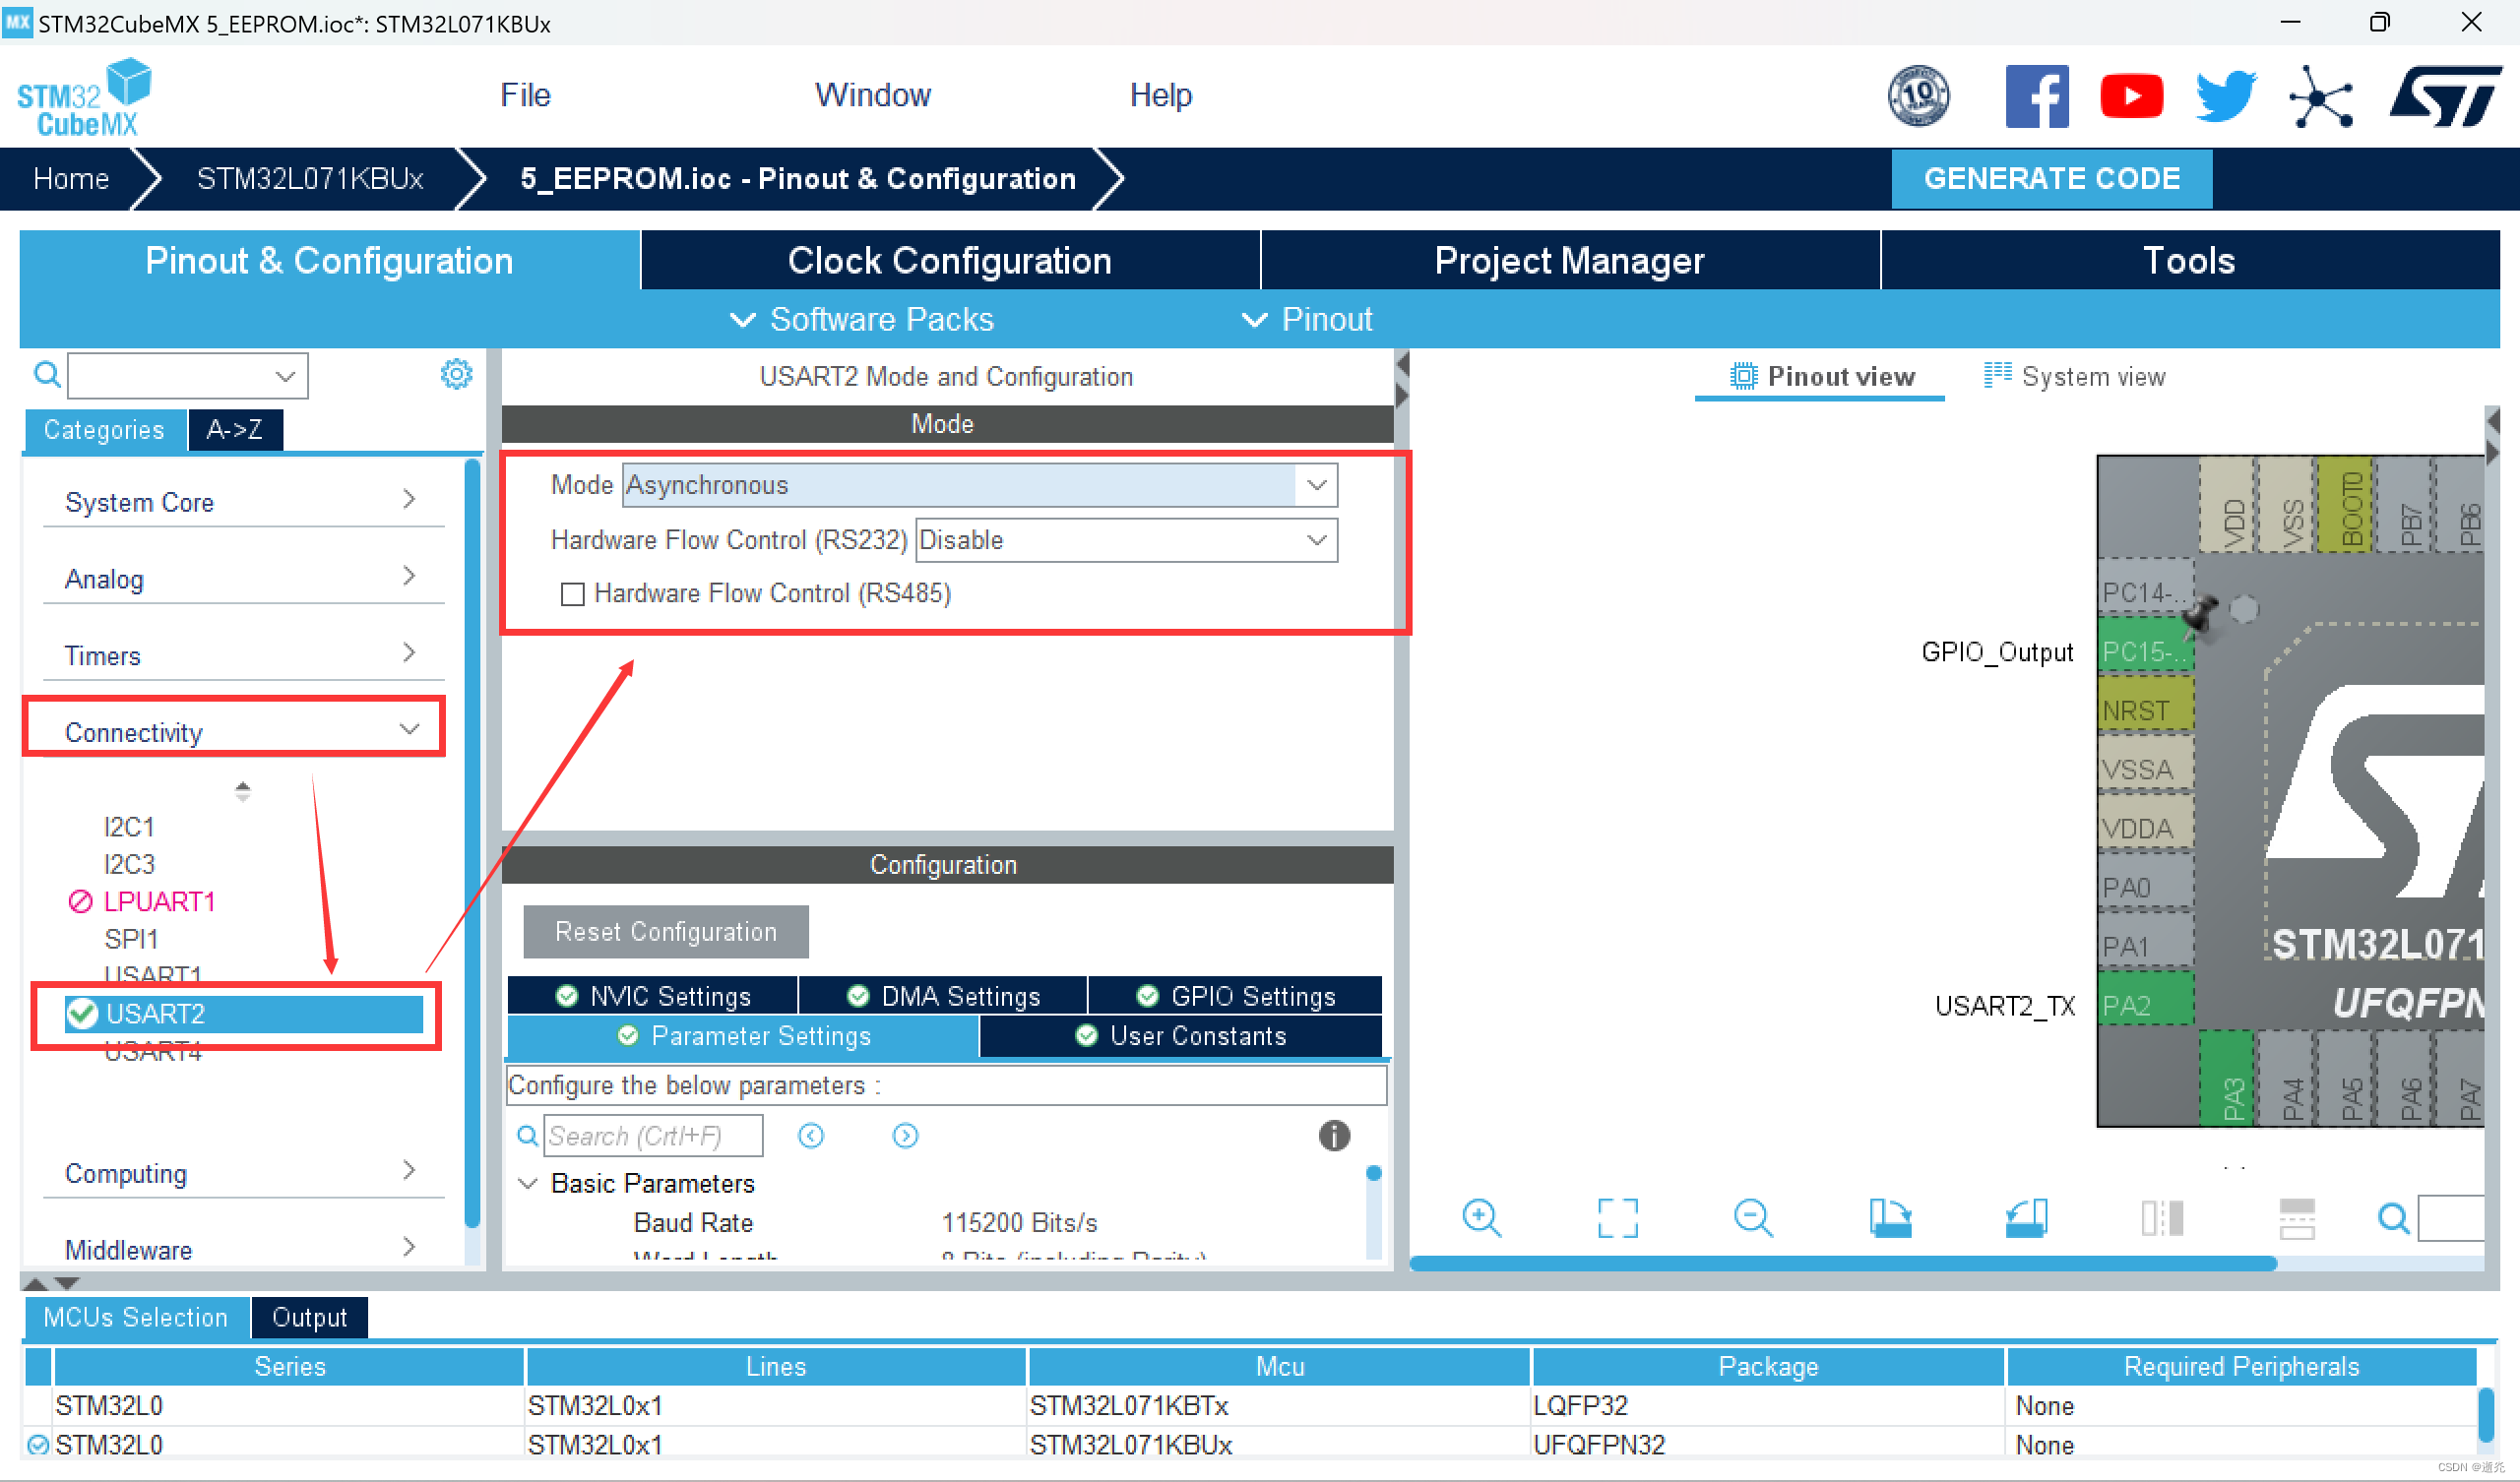Click the STM32L071KBUx breadcrumb

point(310,178)
